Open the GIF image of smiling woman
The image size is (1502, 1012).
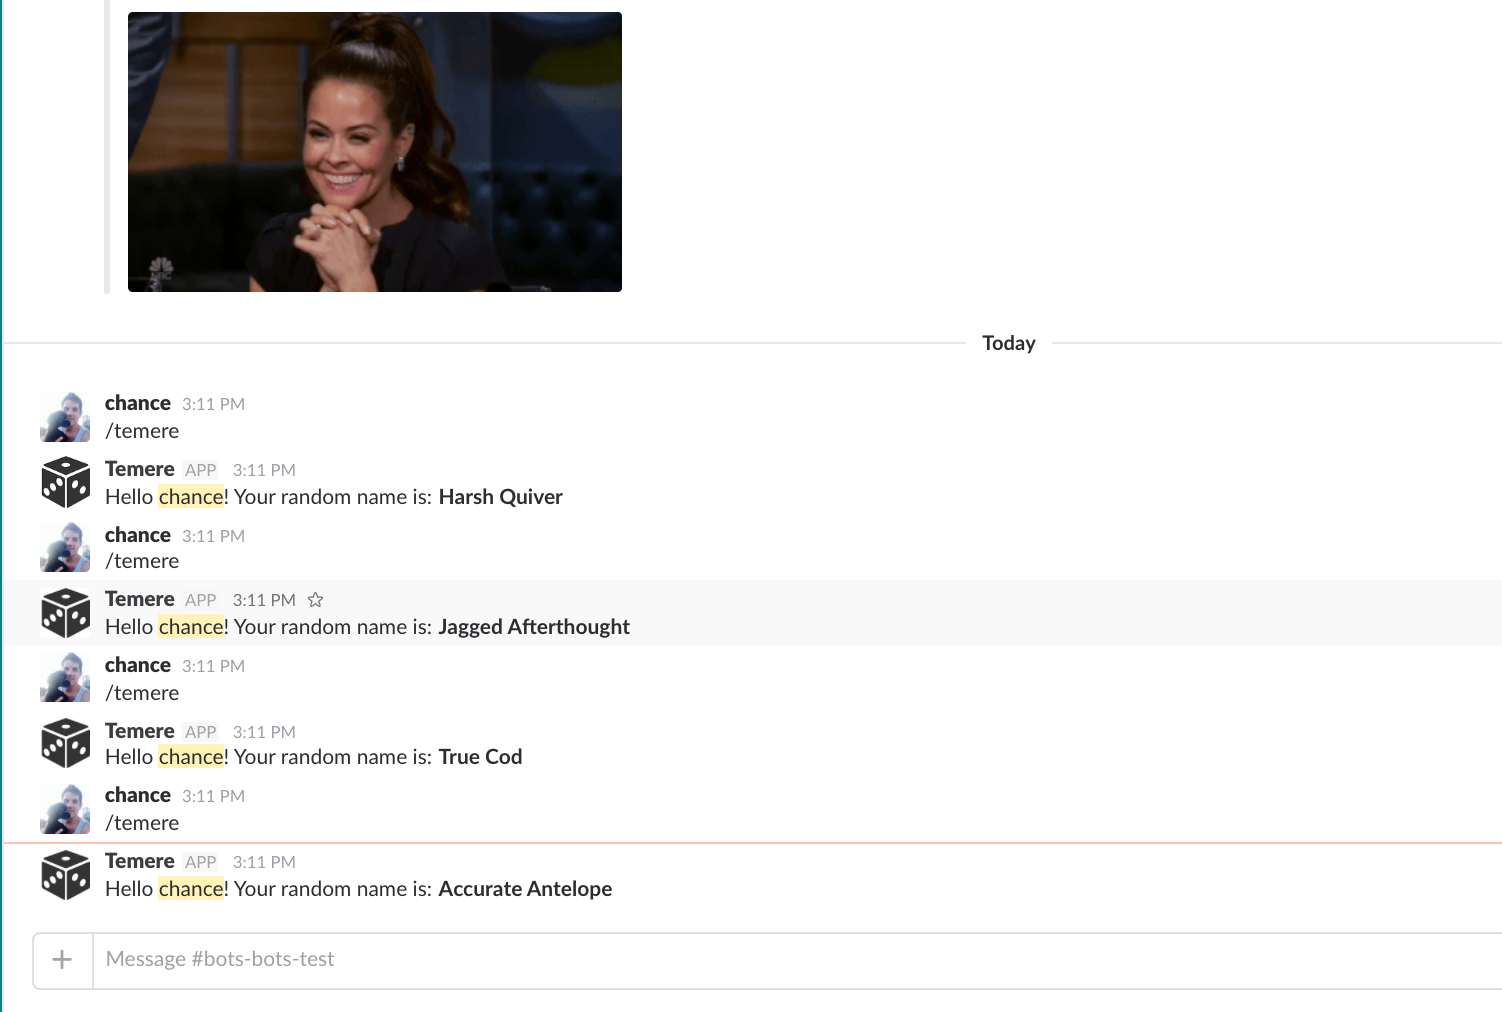click(375, 152)
